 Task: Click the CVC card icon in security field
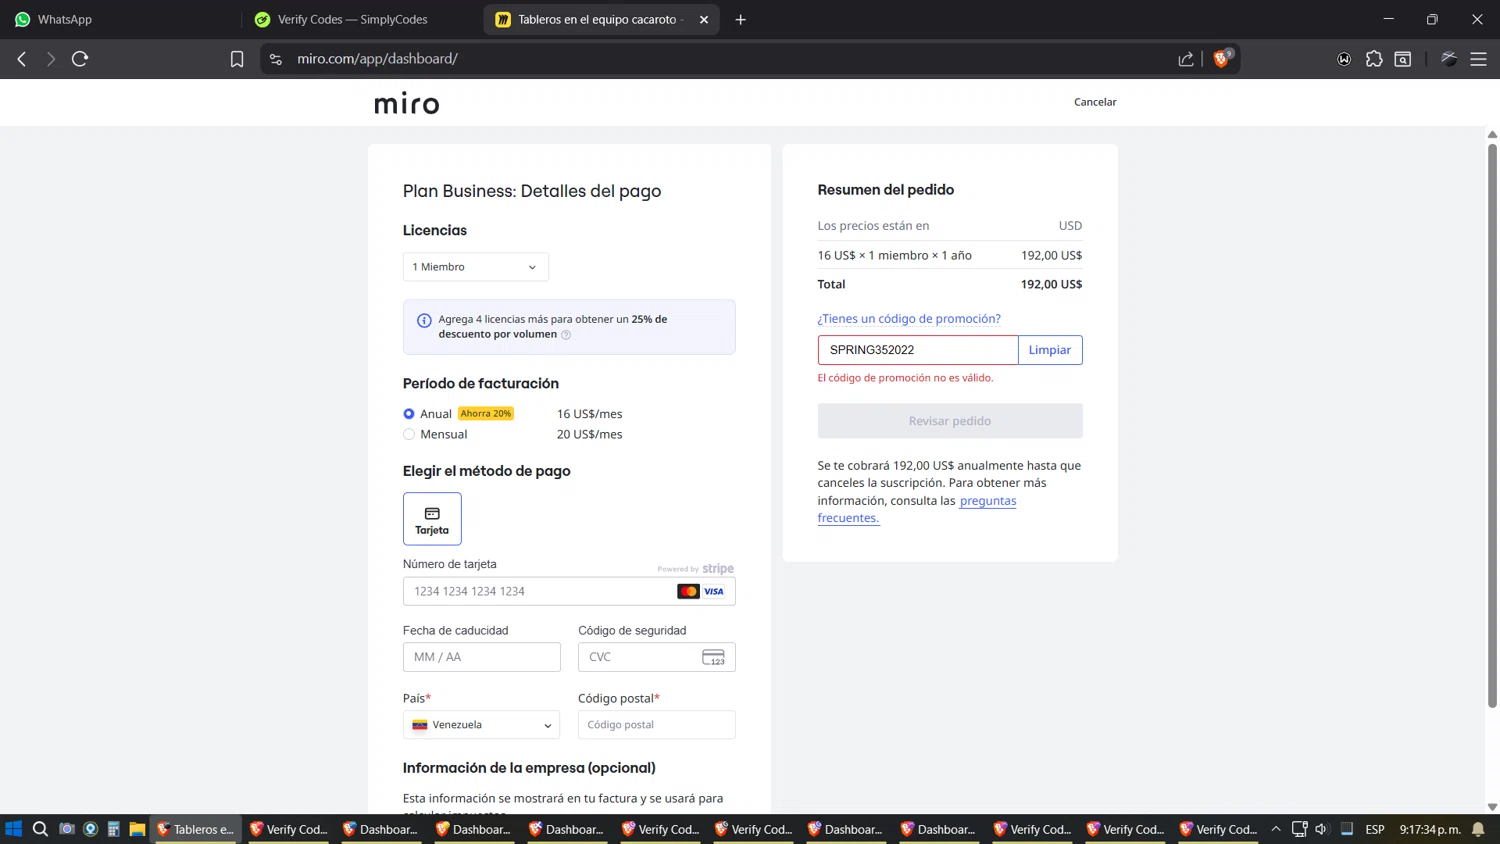tap(713, 657)
